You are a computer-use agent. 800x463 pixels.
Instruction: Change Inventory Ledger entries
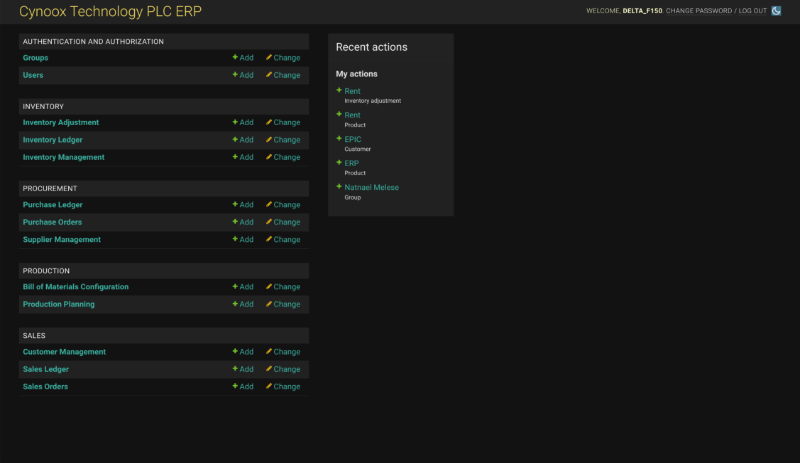(x=283, y=140)
